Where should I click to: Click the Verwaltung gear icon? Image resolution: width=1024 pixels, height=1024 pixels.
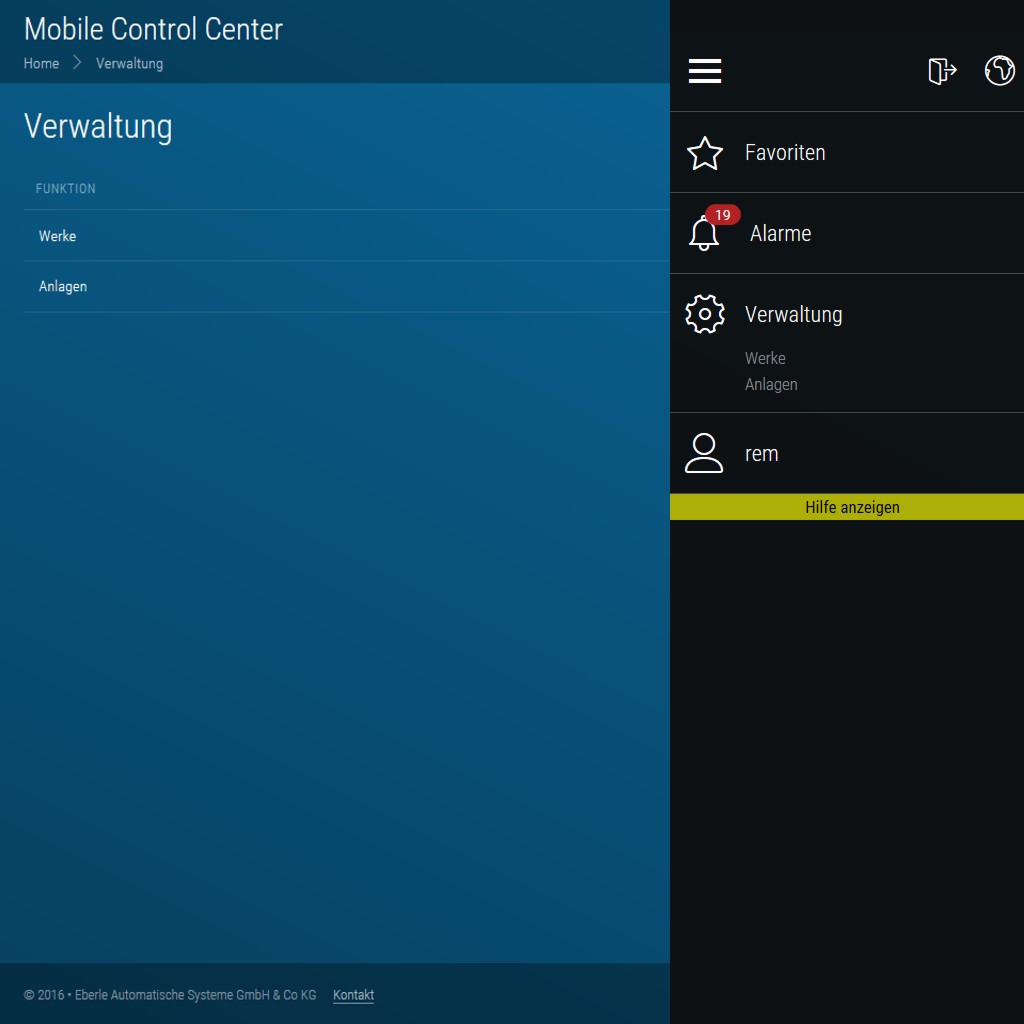705,314
